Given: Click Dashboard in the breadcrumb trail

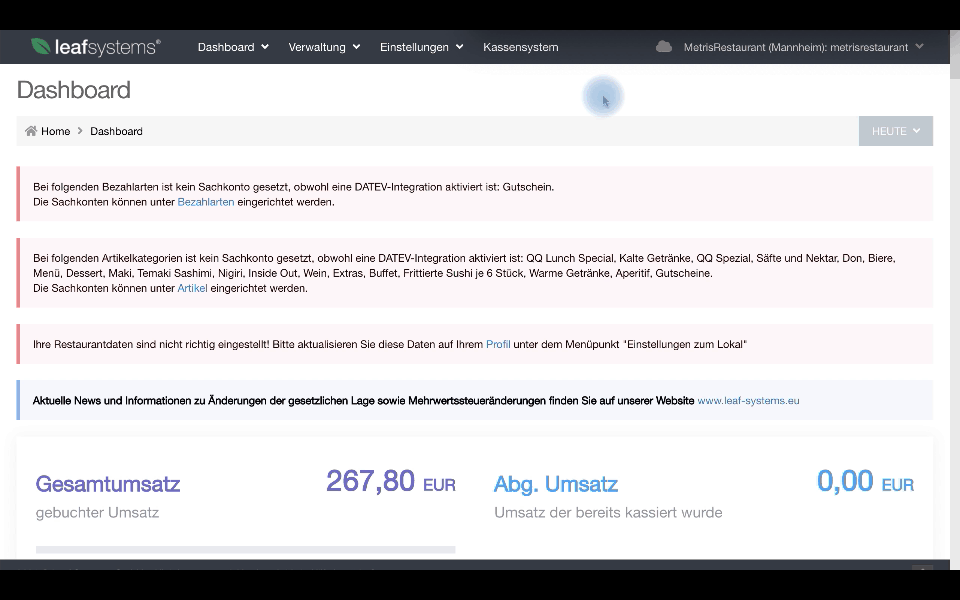Looking at the screenshot, I should (x=116, y=131).
